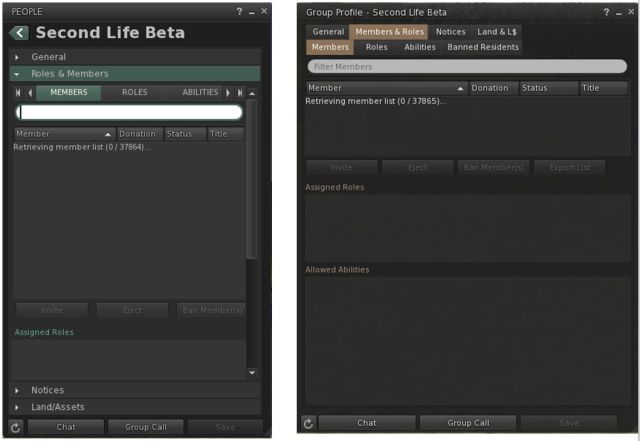640x441 pixels.
Task: Select the Banned Residents sub-tab
Action: tap(482, 47)
